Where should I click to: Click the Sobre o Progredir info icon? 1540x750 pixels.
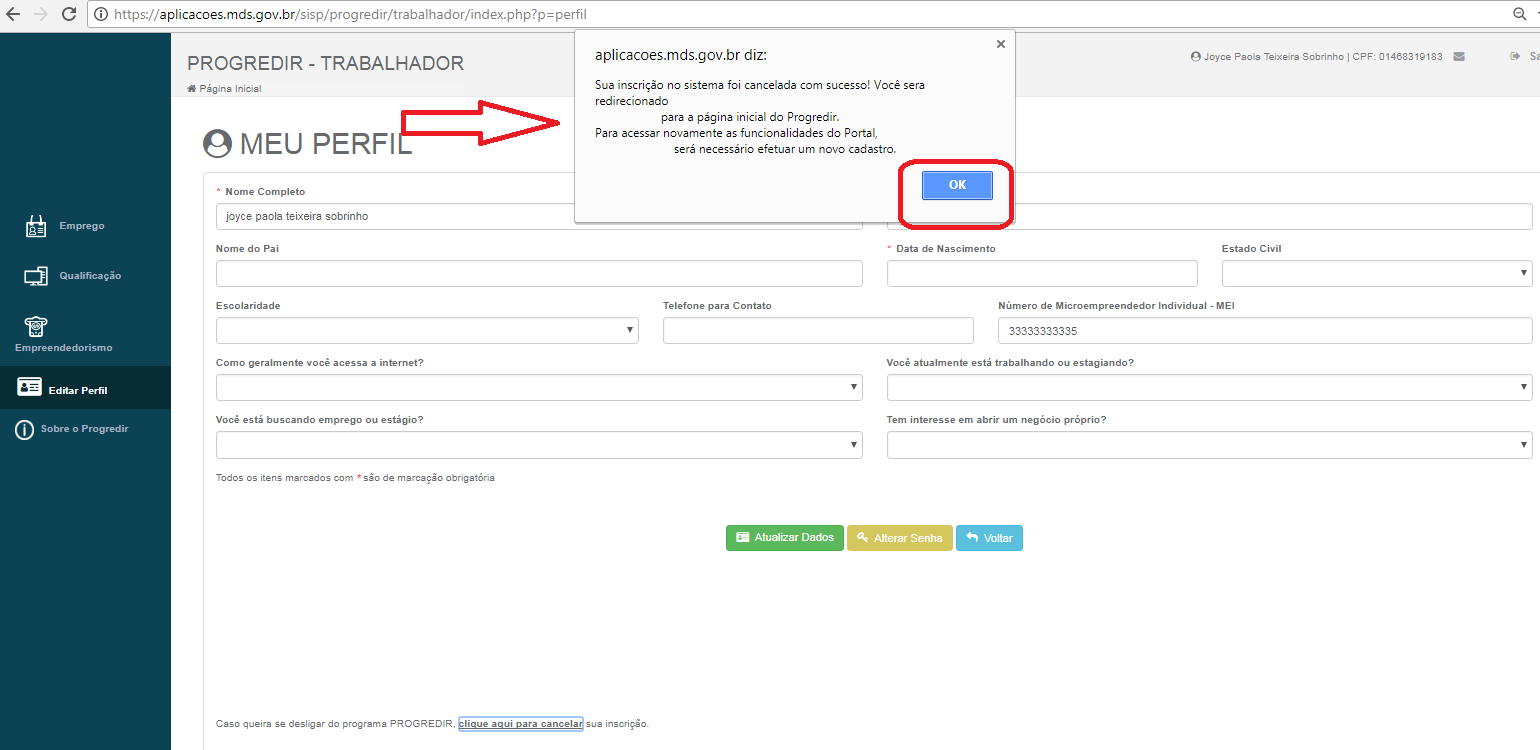pos(24,429)
